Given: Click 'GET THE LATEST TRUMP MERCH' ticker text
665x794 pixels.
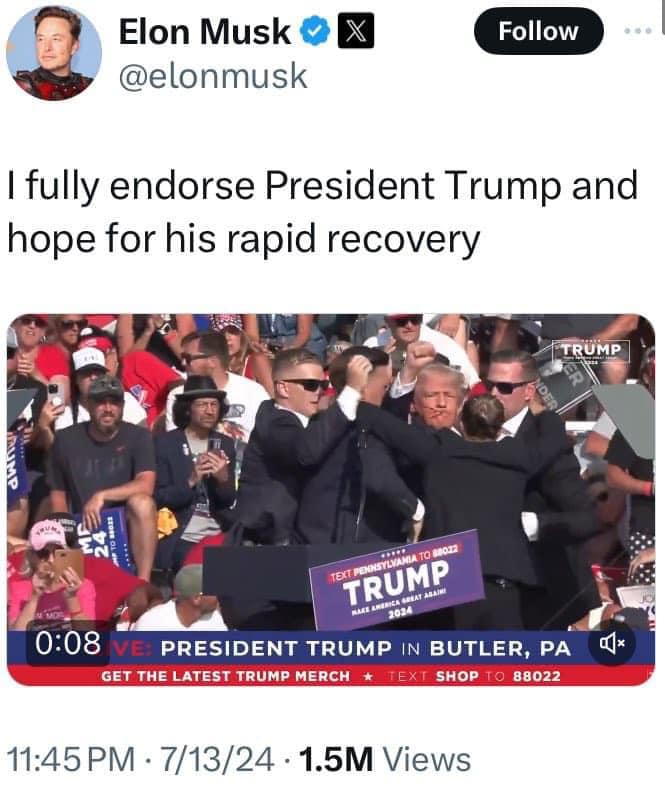Looking at the screenshot, I should pos(225,676).
